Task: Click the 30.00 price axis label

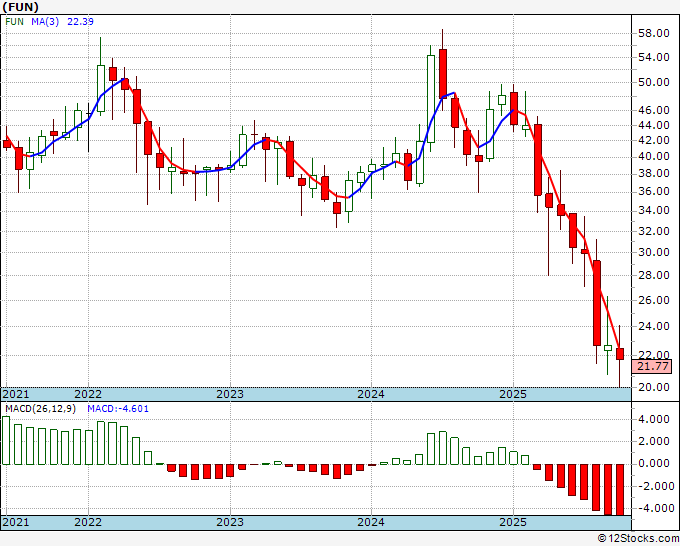Action: click(x=654, y=252)
